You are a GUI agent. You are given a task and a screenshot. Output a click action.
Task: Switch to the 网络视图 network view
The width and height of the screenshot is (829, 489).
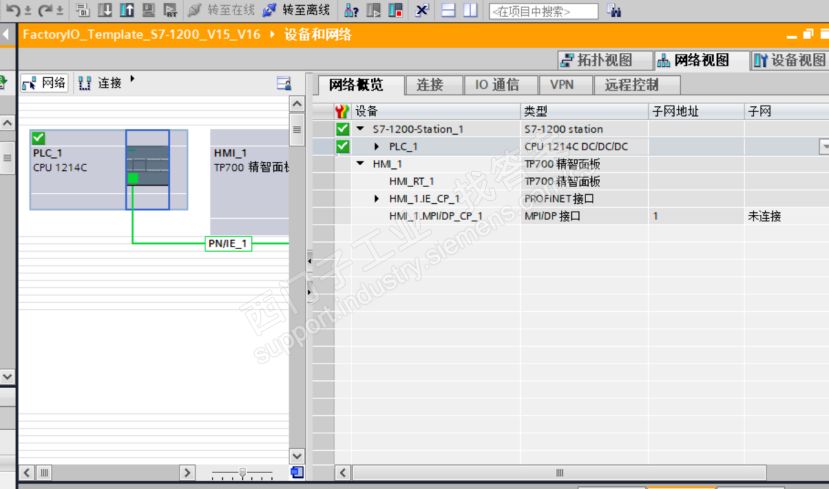(702, 60)
